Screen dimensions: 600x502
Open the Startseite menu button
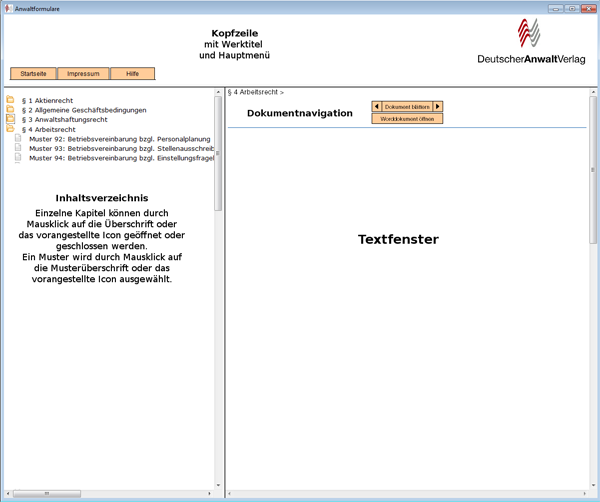[x=33, y=74]
